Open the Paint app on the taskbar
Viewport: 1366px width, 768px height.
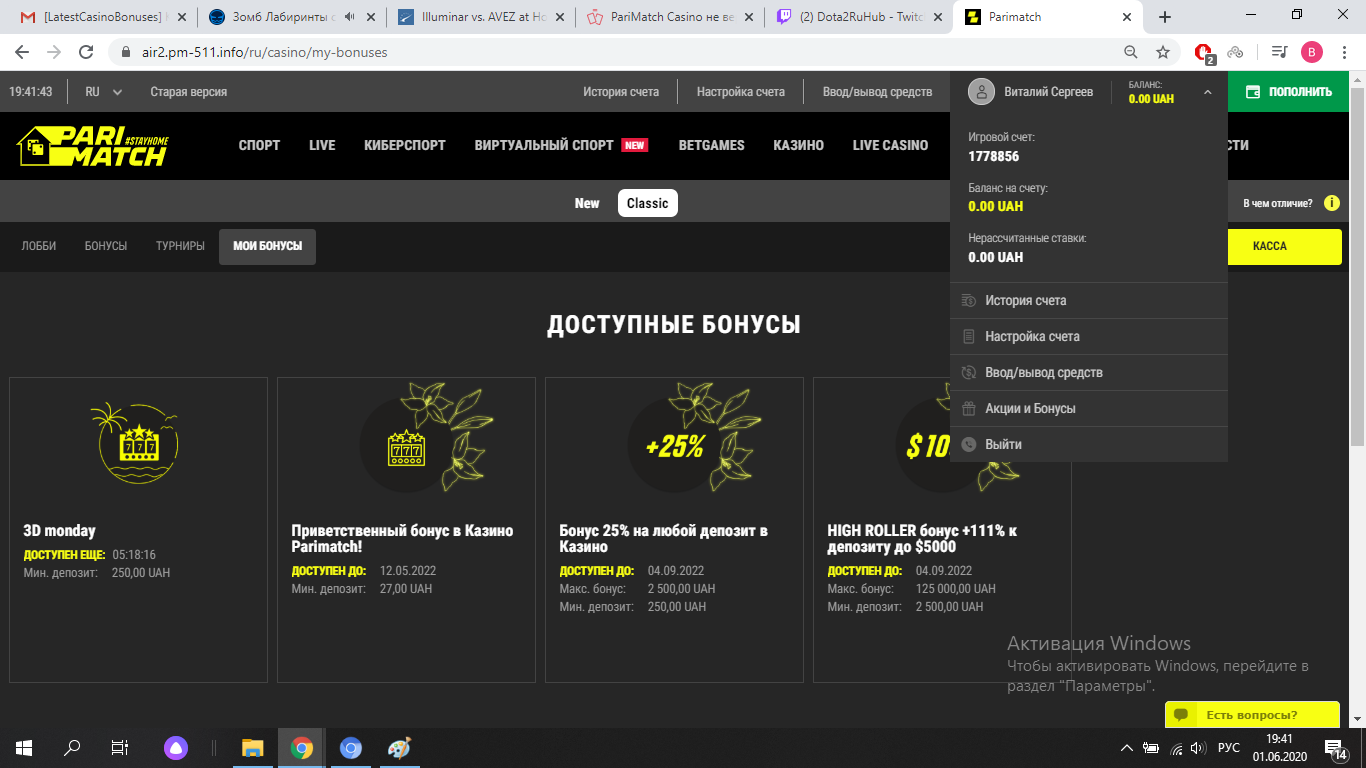(399, 747)
